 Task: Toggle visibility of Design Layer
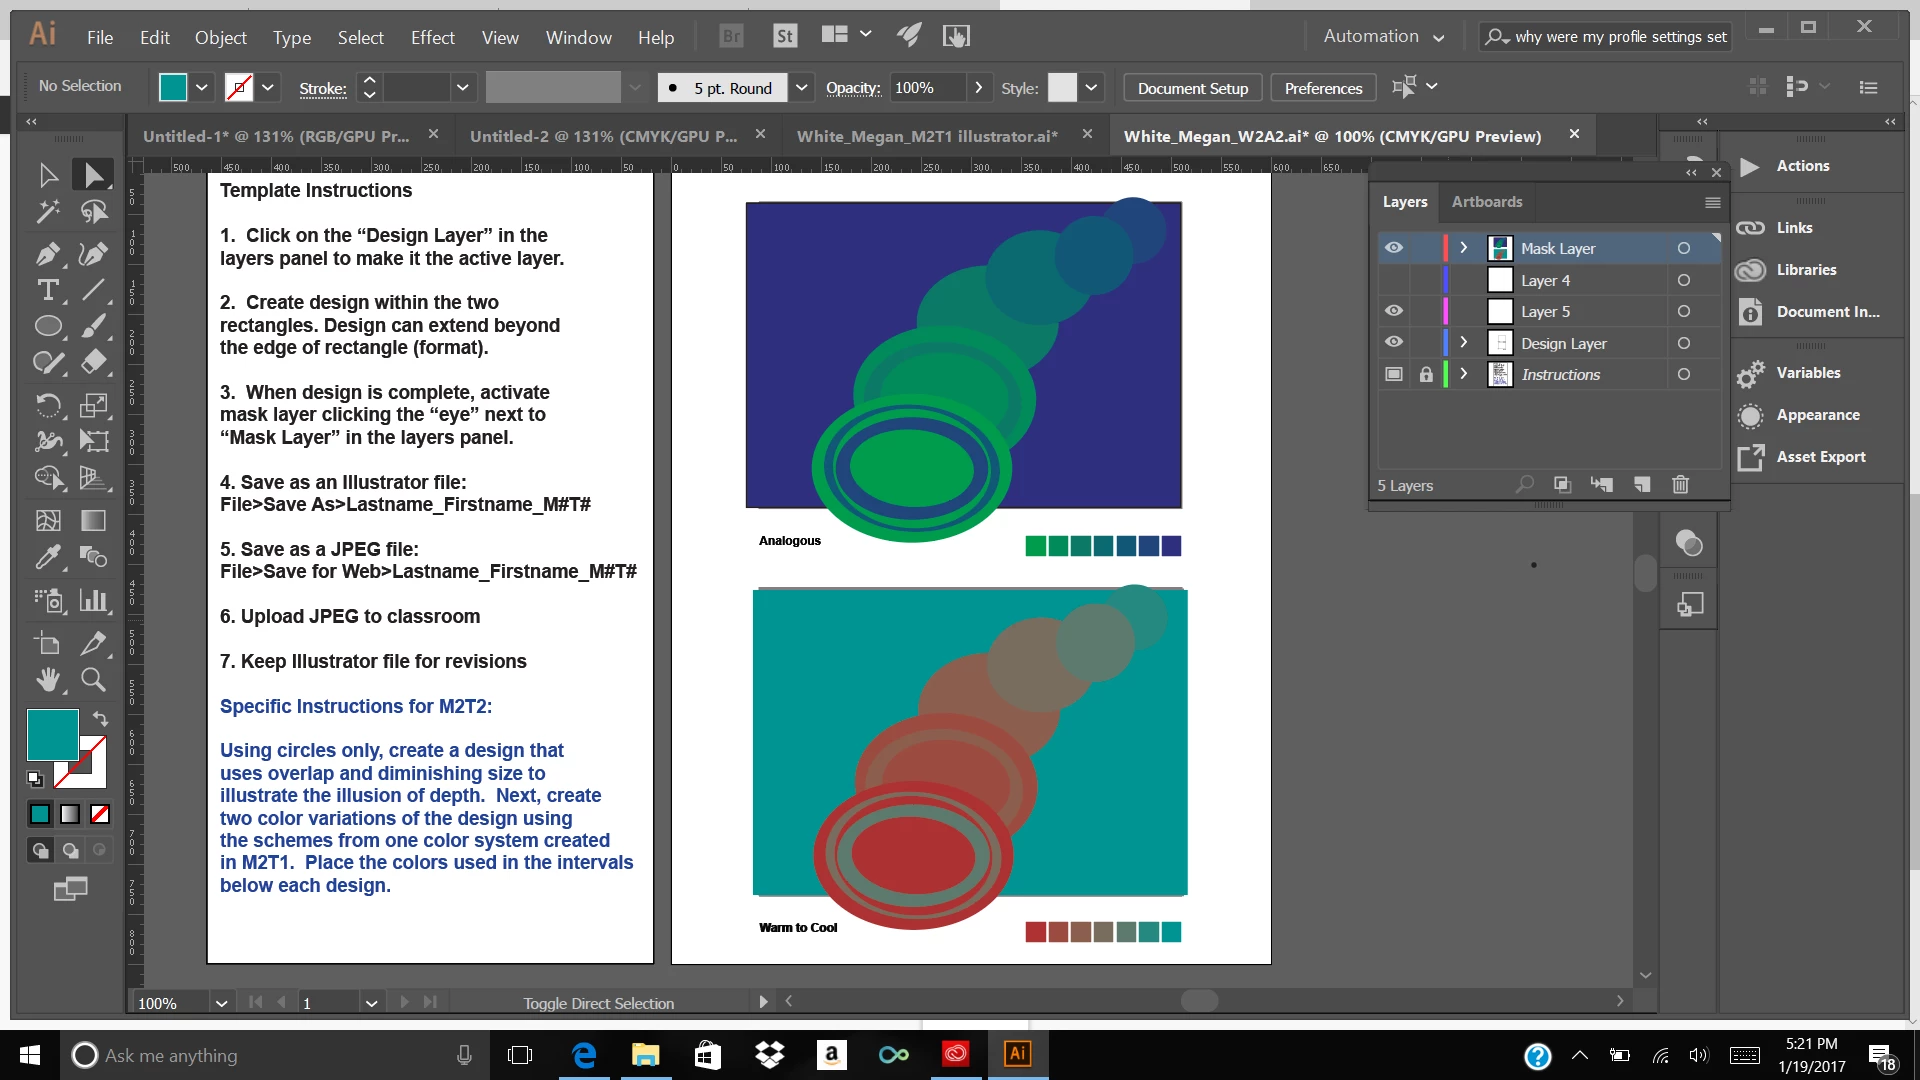tap(1393, 343)
